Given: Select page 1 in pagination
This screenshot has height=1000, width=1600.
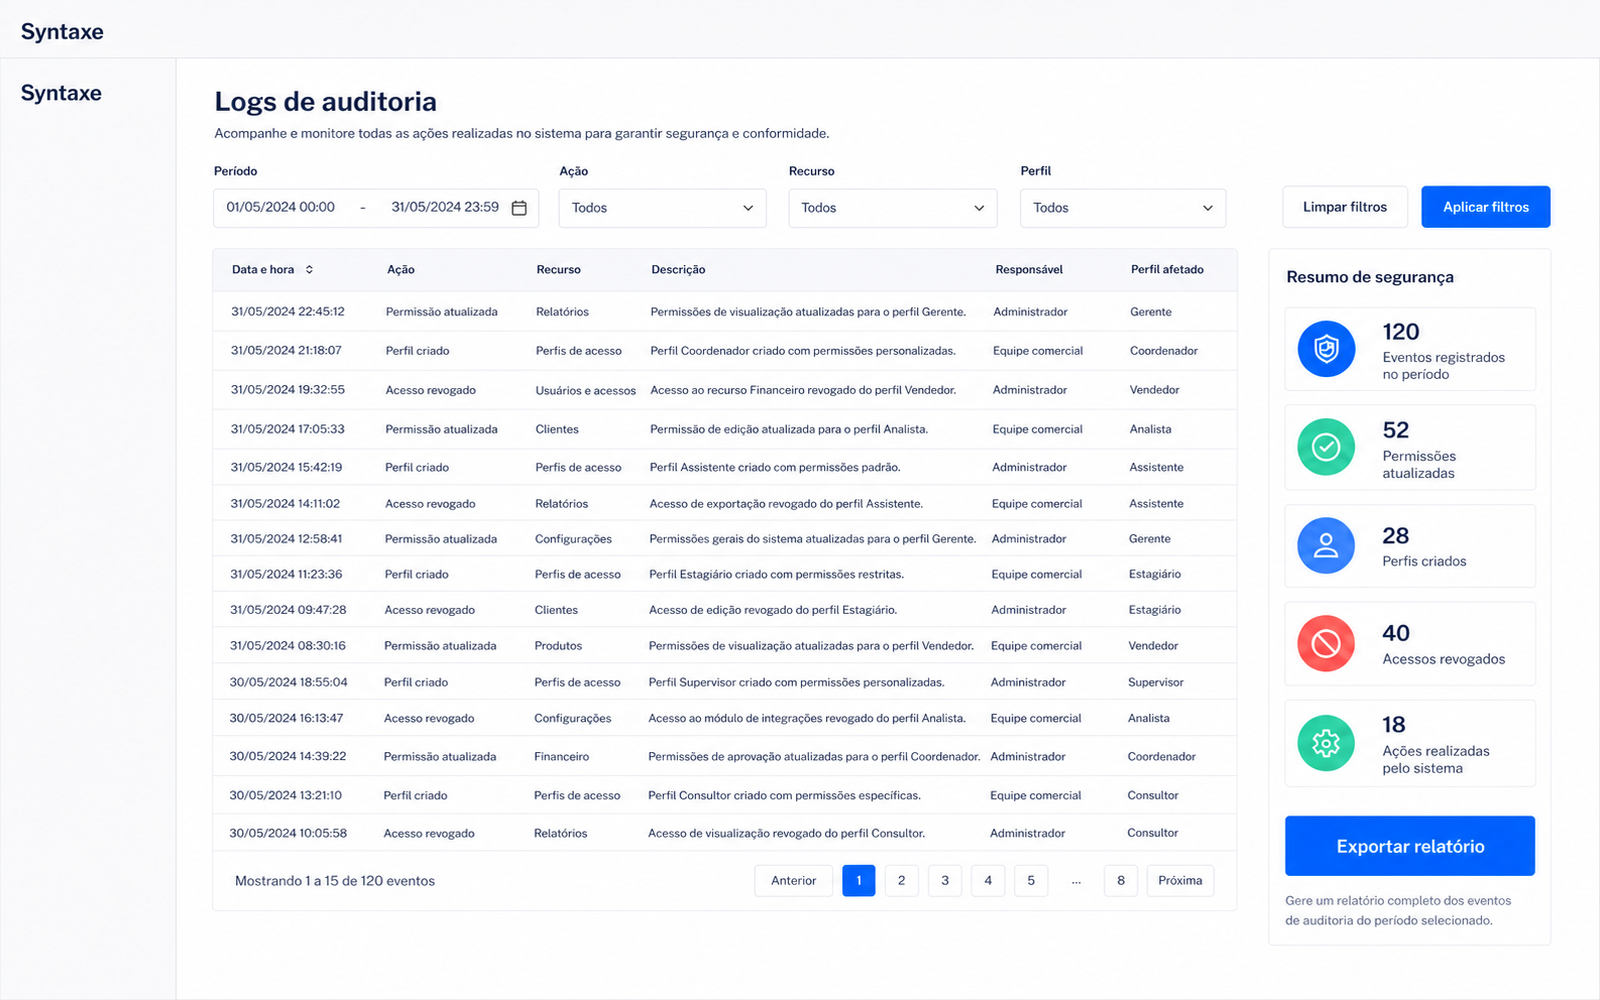Looking at the screenshot, I should tap(859, 881).
